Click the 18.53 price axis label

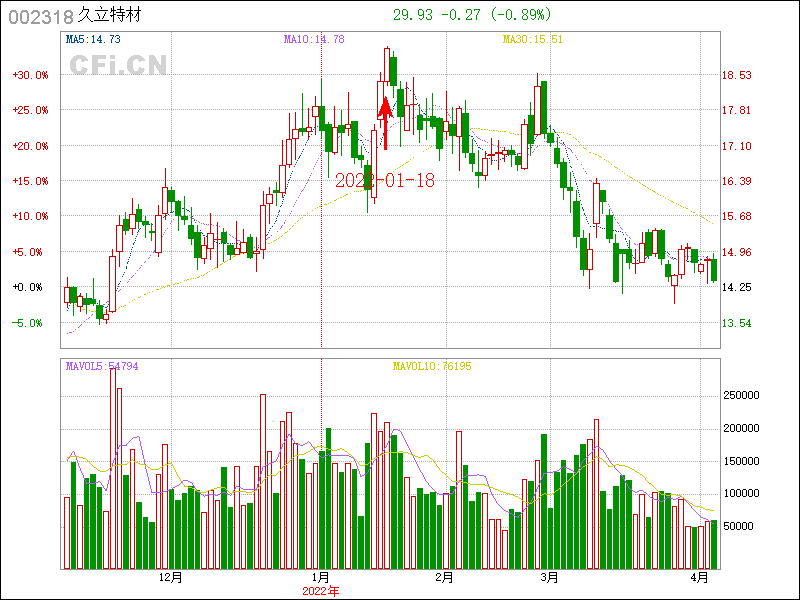pyautogui.click(x=737, y=75)
